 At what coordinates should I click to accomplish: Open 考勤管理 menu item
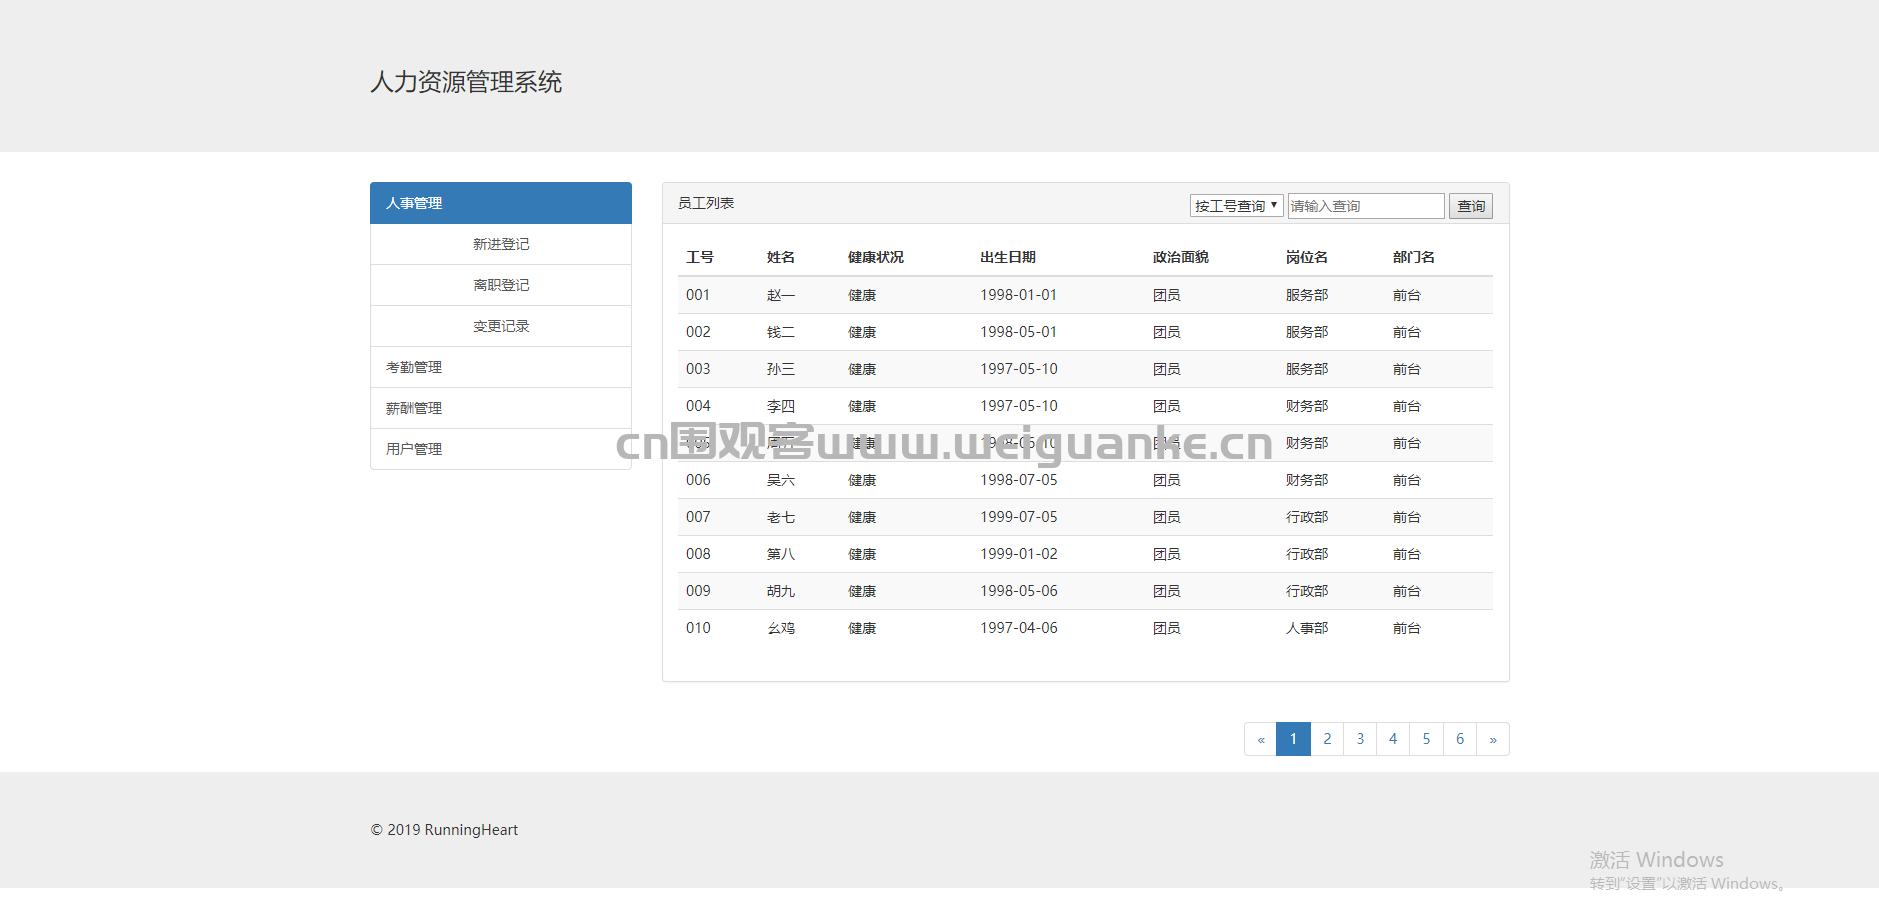[501, 367]
